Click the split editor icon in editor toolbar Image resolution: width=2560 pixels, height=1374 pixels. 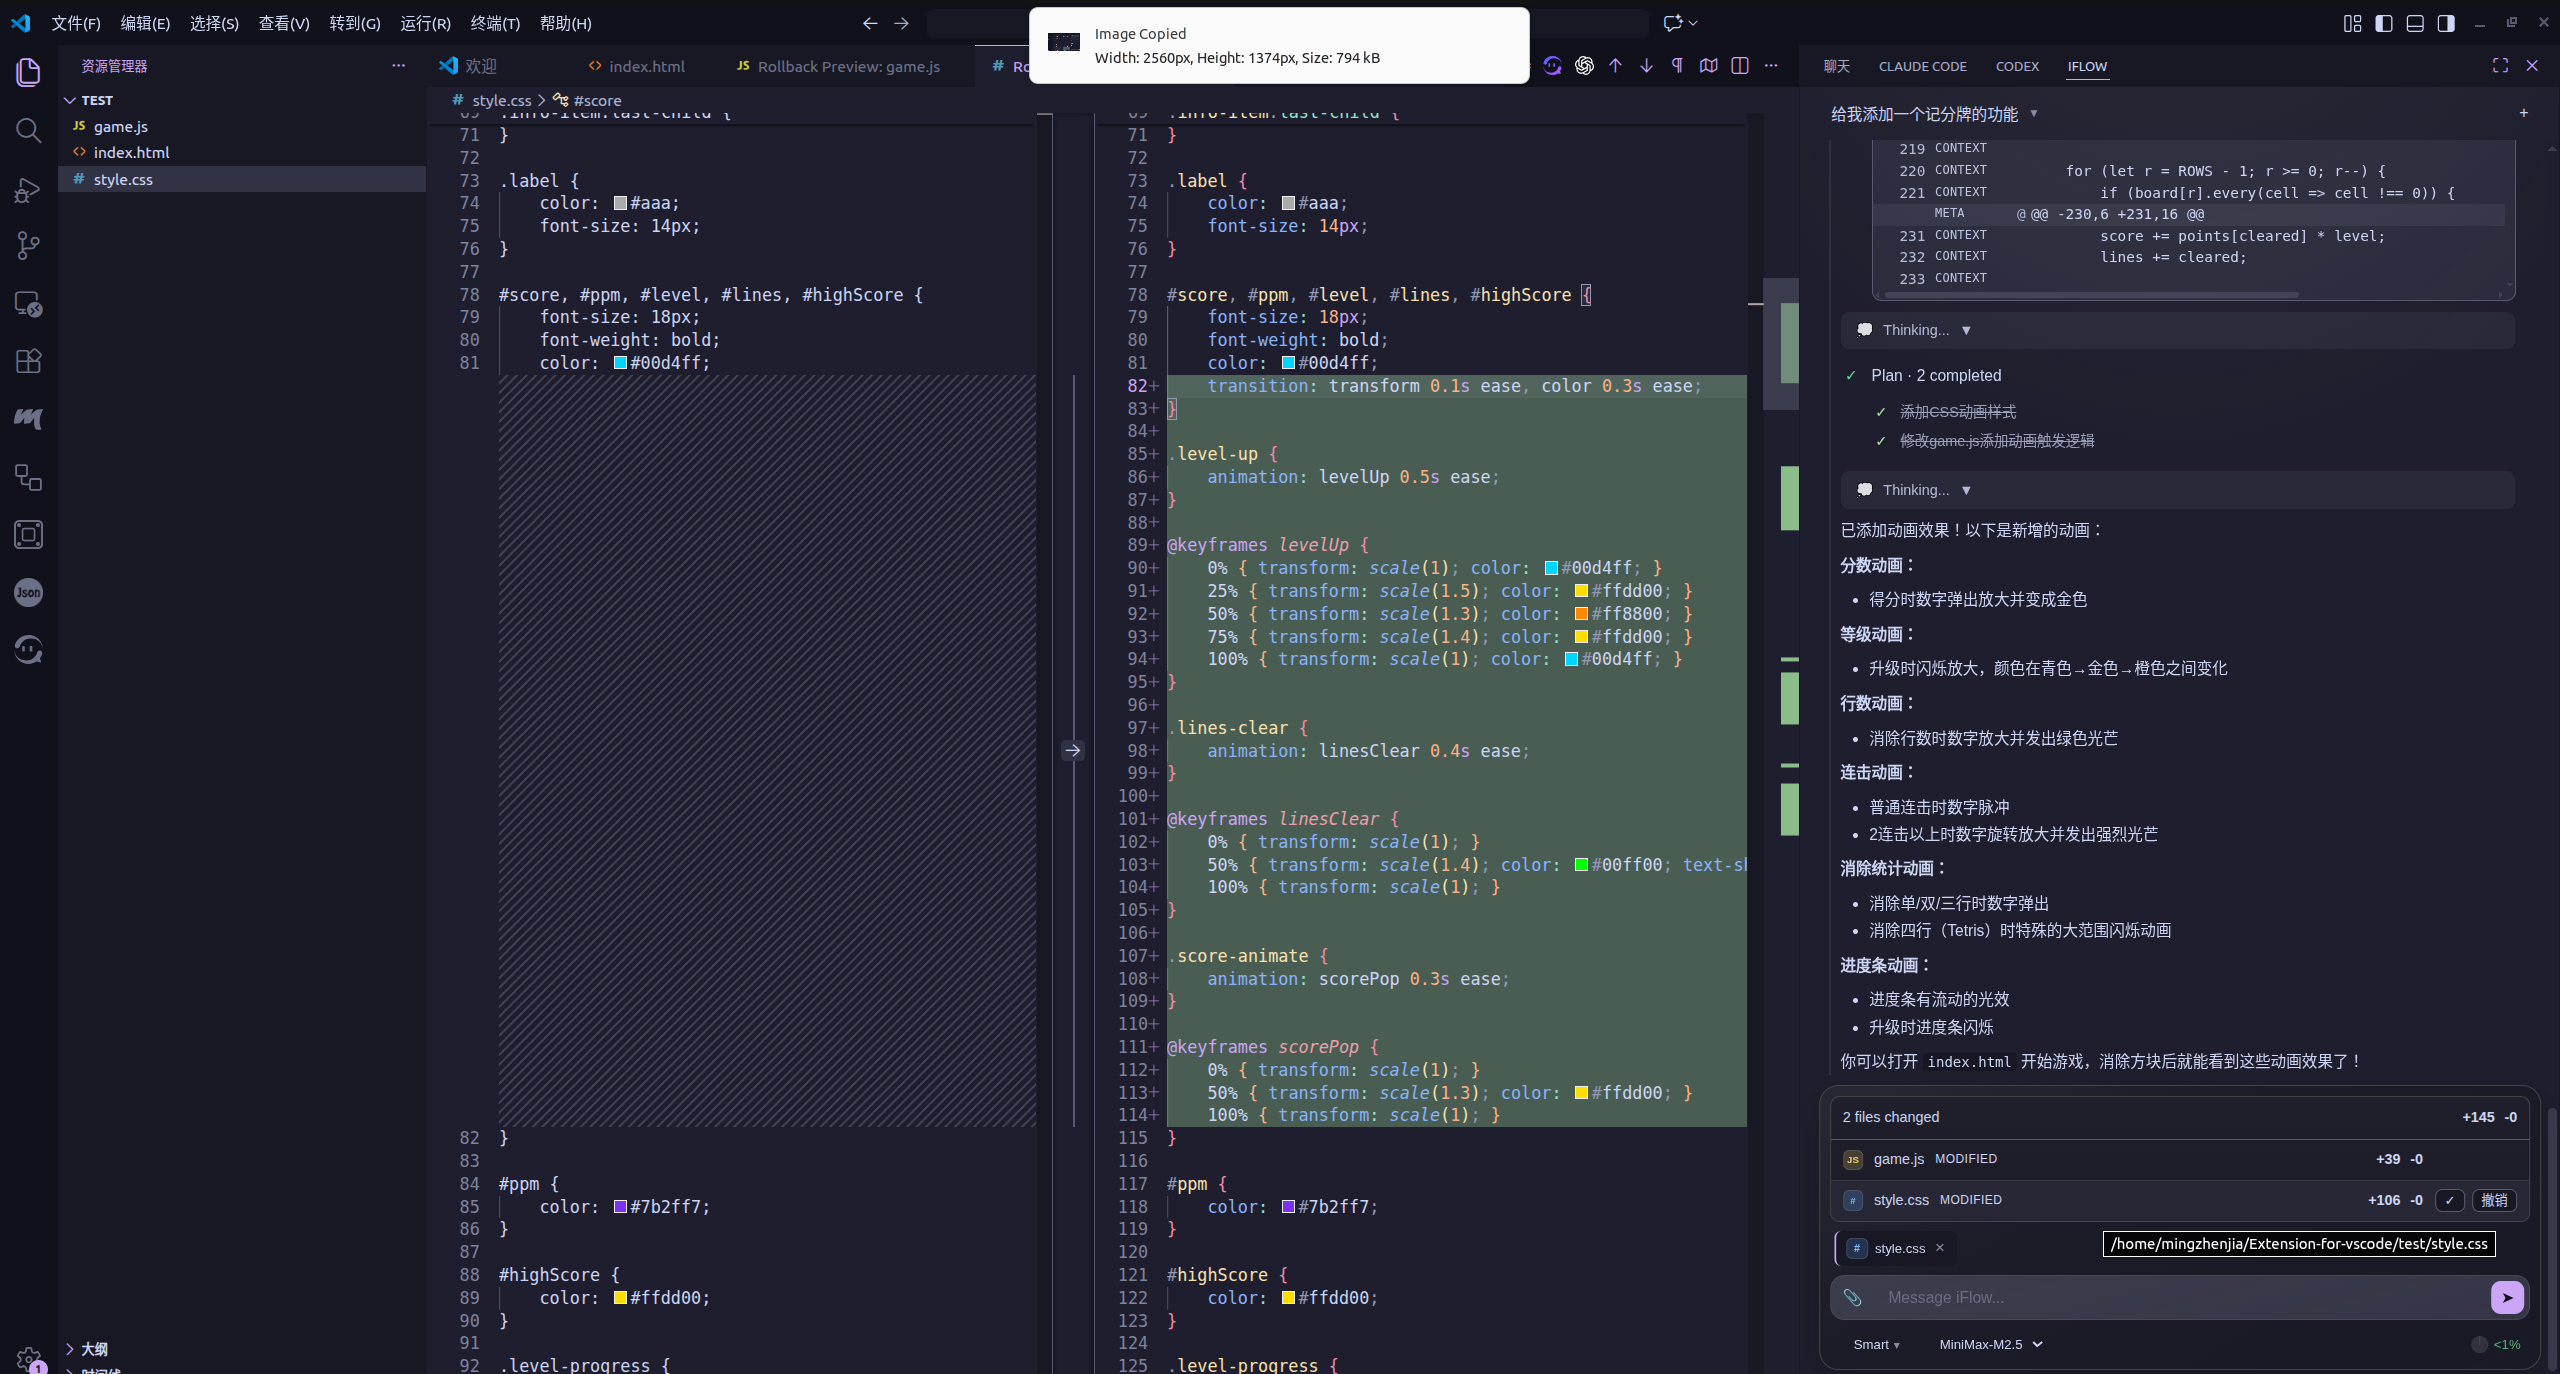1740,66
